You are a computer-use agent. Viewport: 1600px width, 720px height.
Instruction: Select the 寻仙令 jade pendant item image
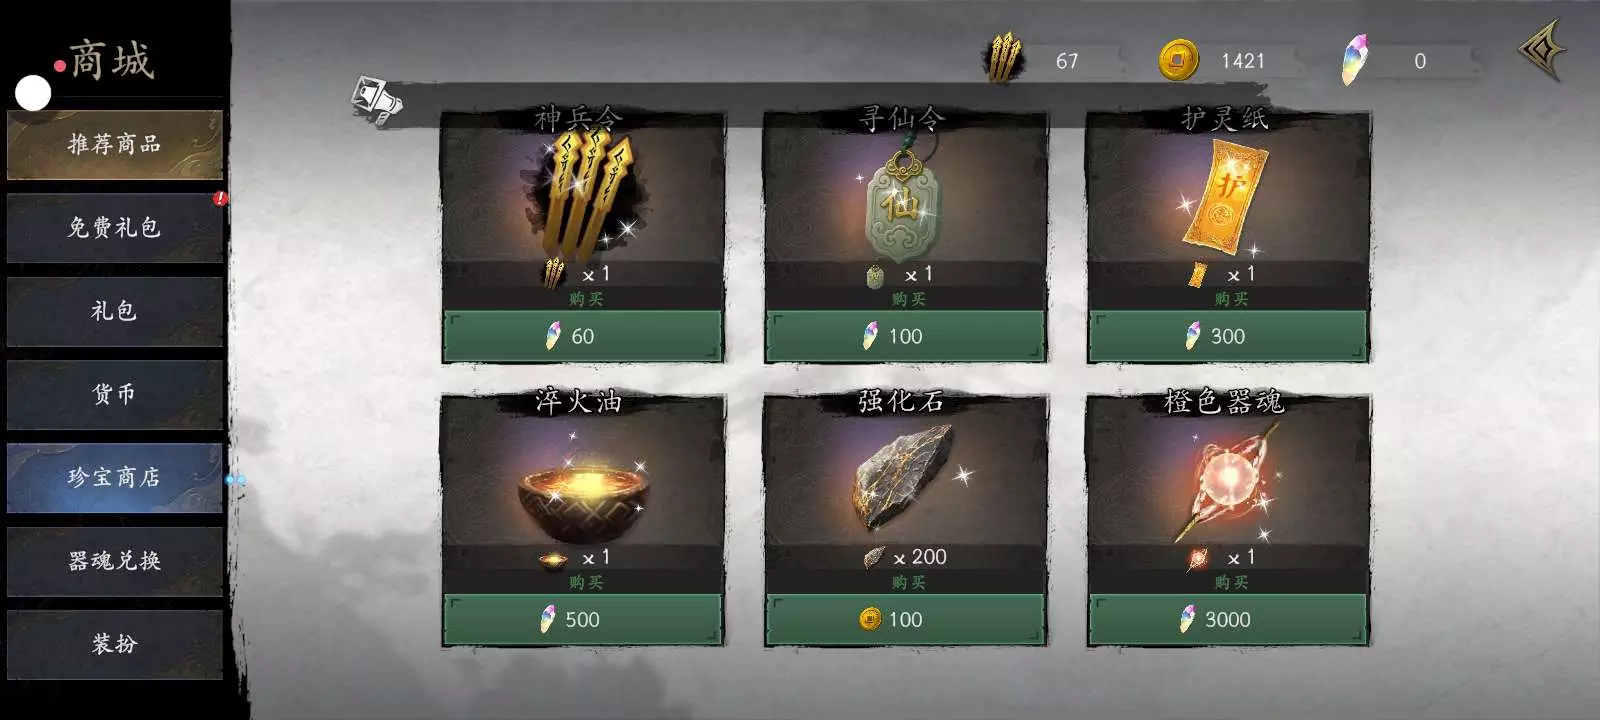[x=901, y=198]
